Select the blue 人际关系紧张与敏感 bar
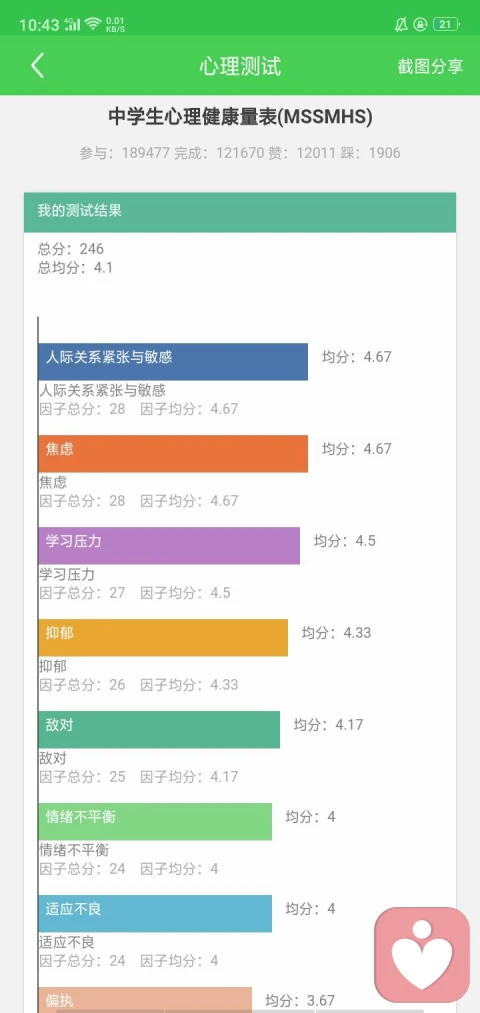The image size is (480, 1013). tap(173, 362)
